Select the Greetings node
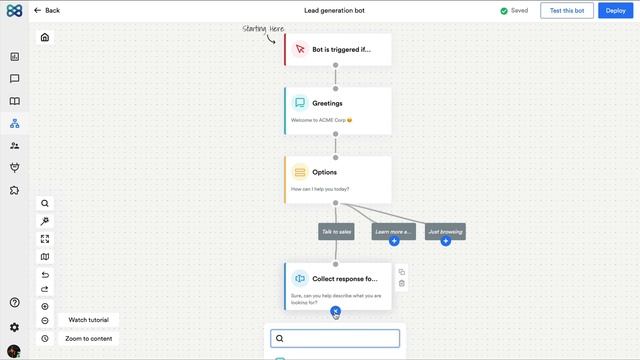This screenshot has height=360, width=640. point(338,111)
